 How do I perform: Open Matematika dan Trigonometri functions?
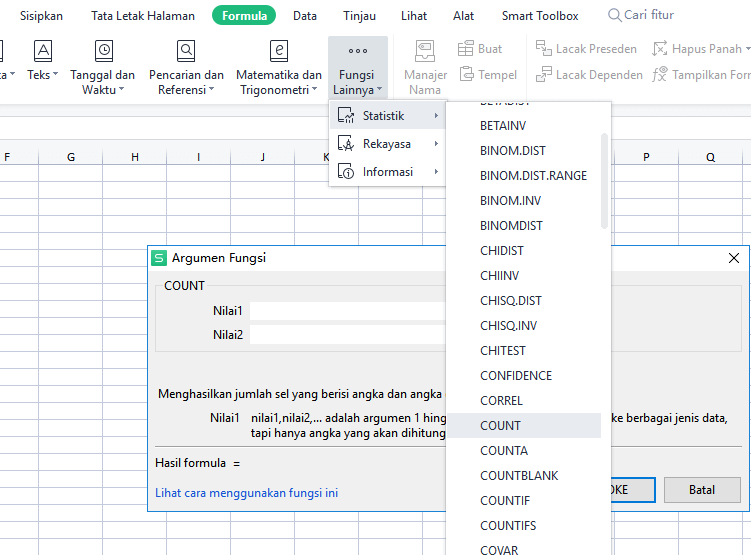pos(279,51)
